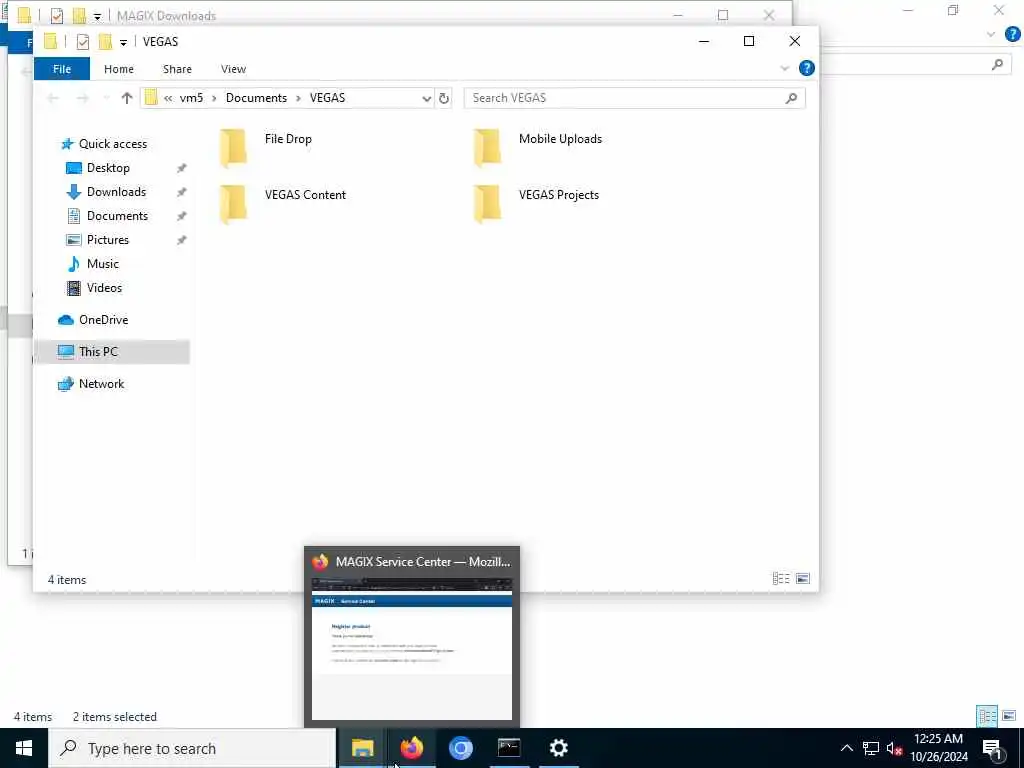Select Network in navigation pane
This screenshot has height=768, width=1024.
coord(101,384)
